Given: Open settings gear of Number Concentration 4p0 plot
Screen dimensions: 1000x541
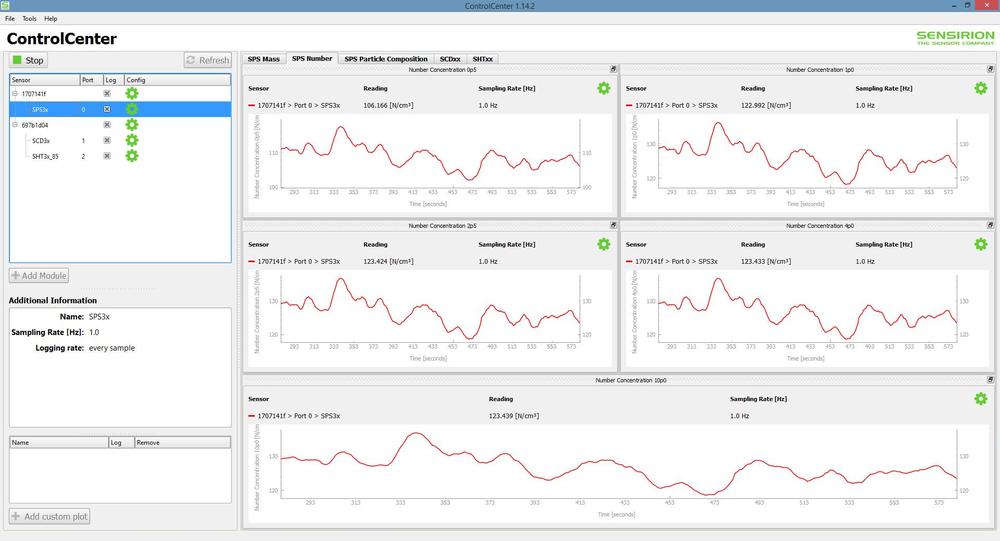Looking at the screenshot, I should click(x=980, y=244).
